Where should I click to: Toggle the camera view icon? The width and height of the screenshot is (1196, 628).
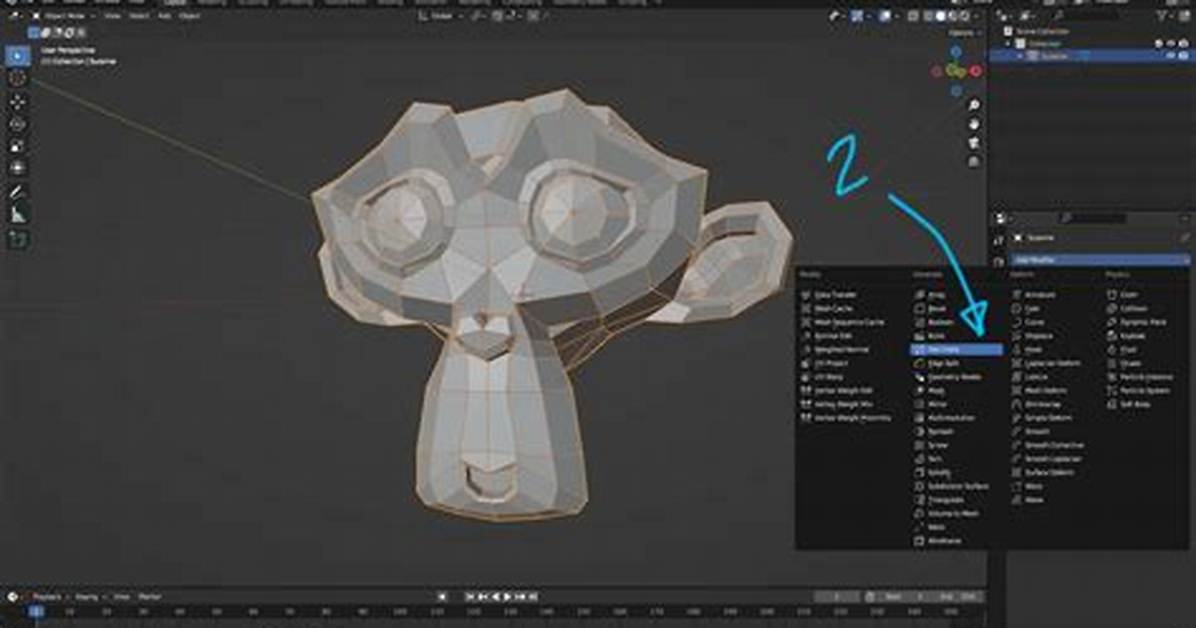pyautogui.click(x=974, y=143)
